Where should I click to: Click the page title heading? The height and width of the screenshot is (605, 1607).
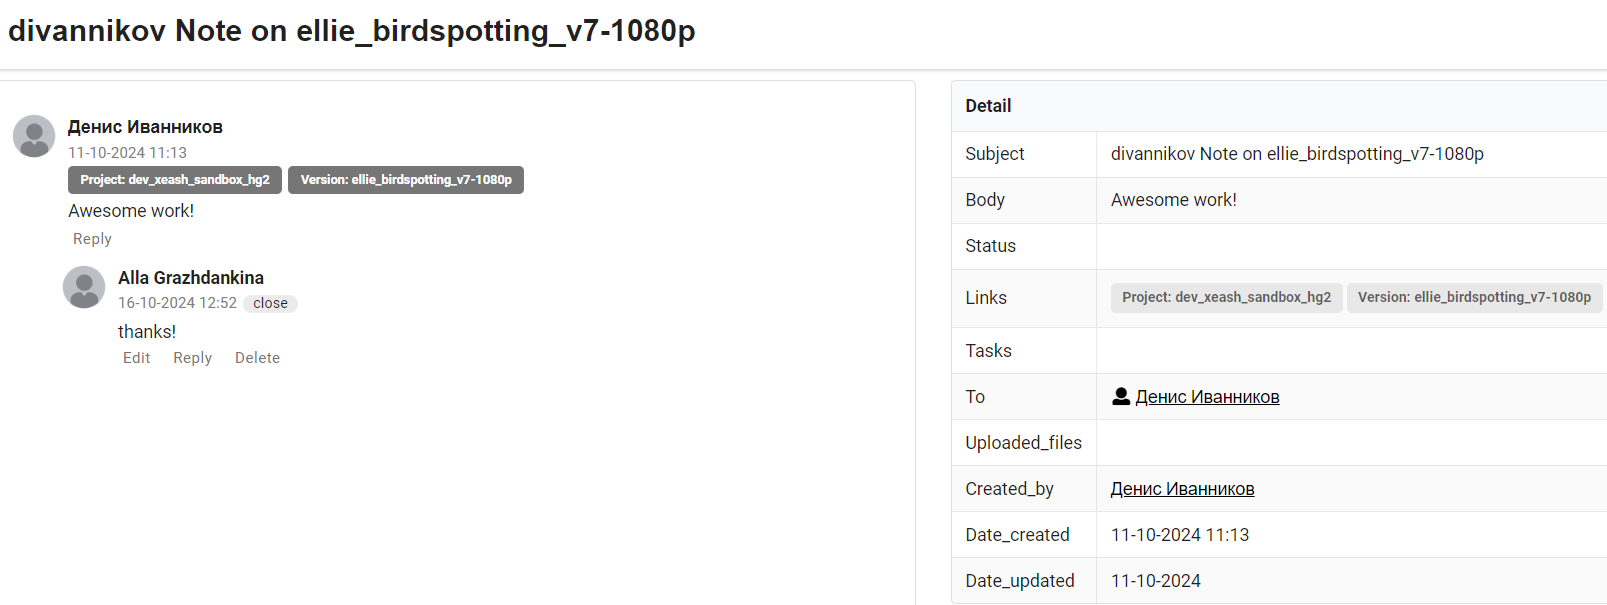click(352, 31)
